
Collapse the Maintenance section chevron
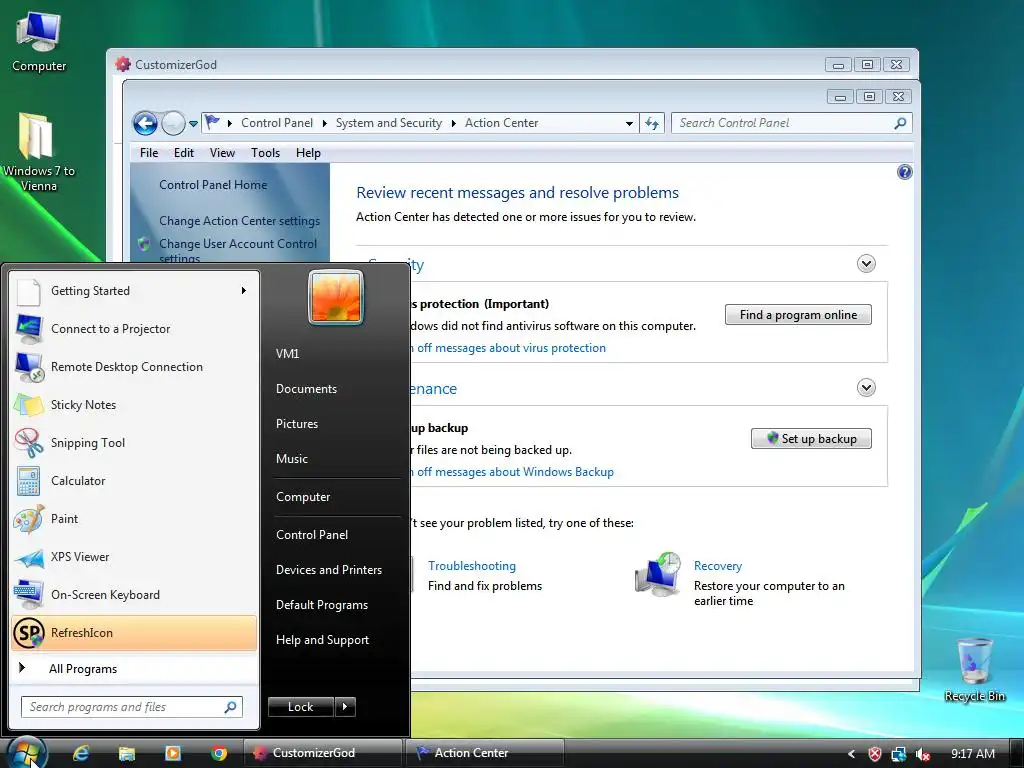(866, 388)
